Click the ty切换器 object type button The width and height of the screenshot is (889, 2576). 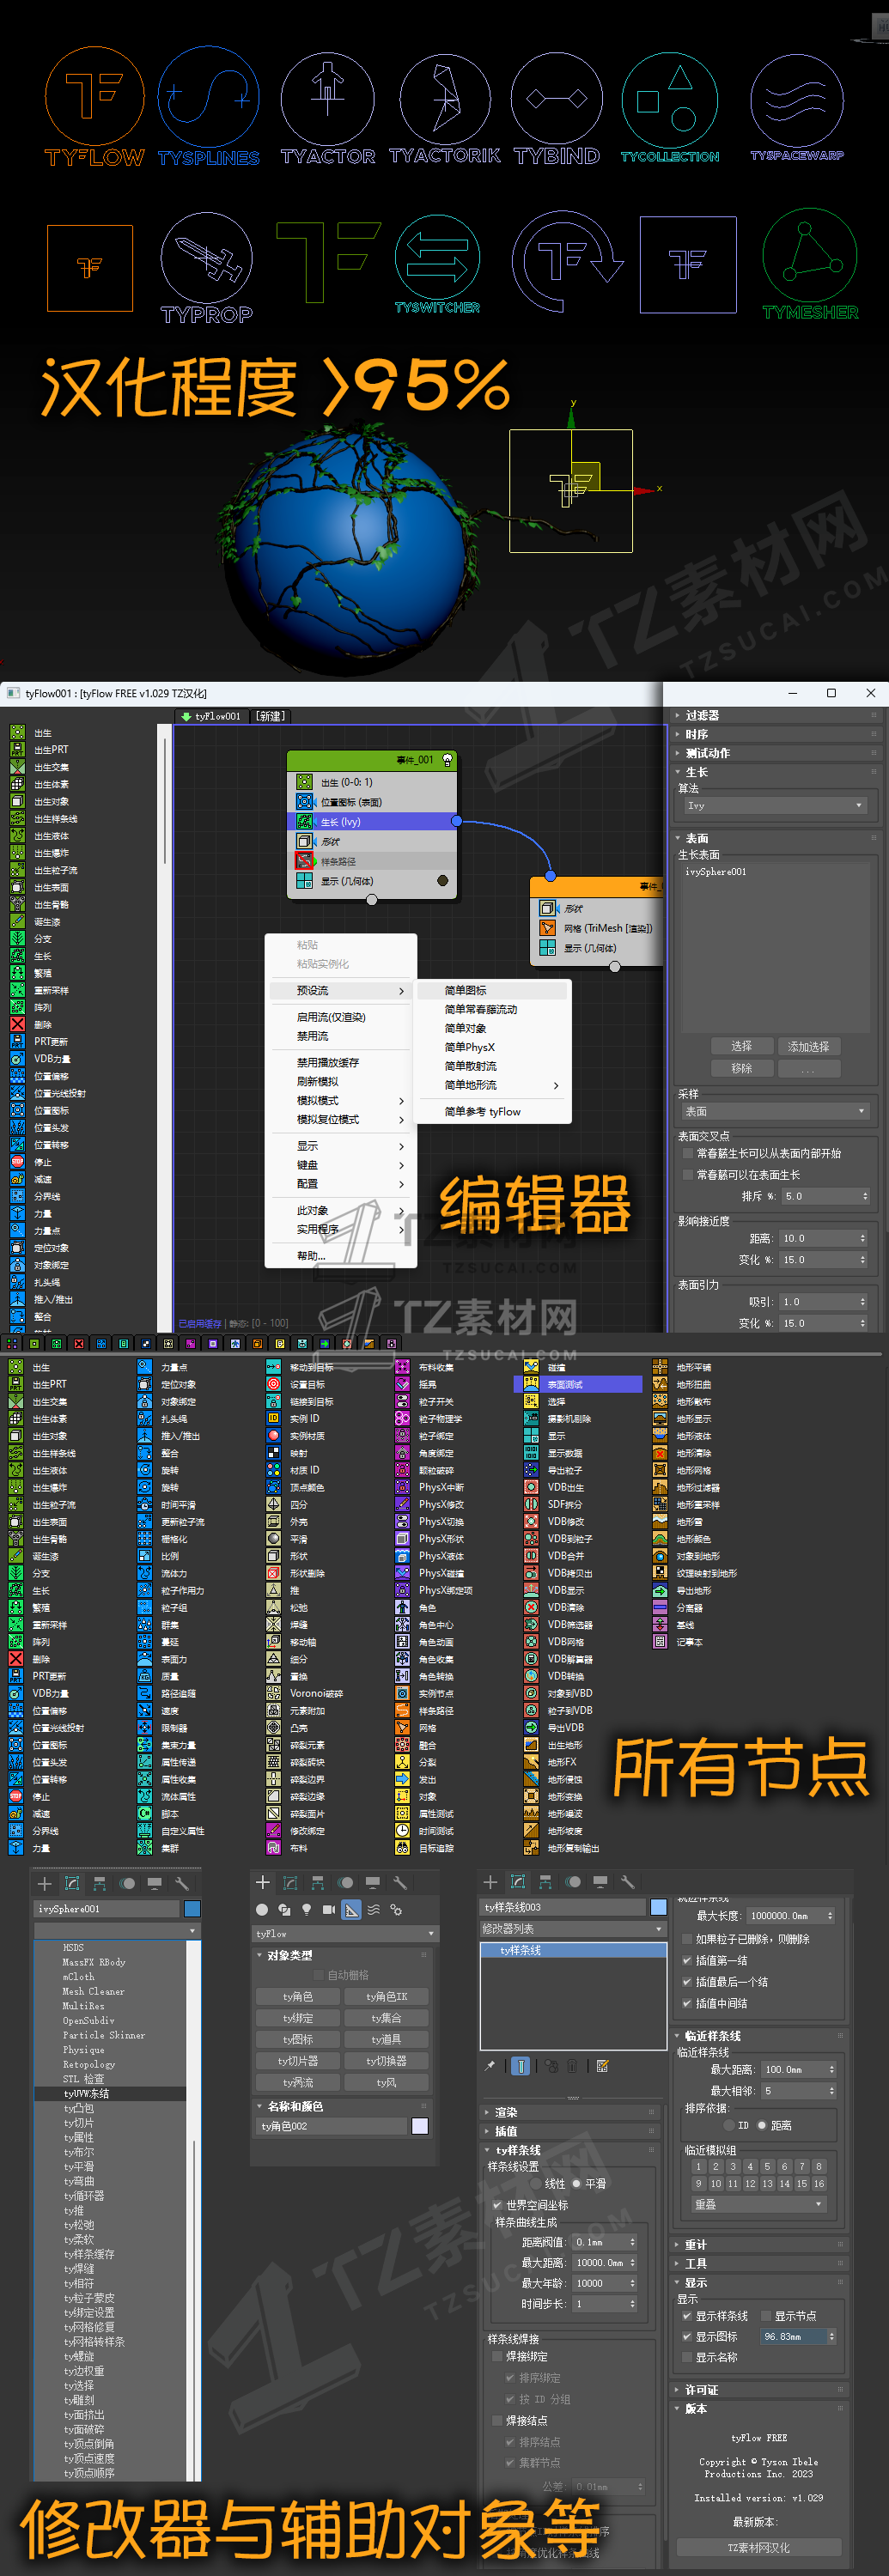[387, 2061]
